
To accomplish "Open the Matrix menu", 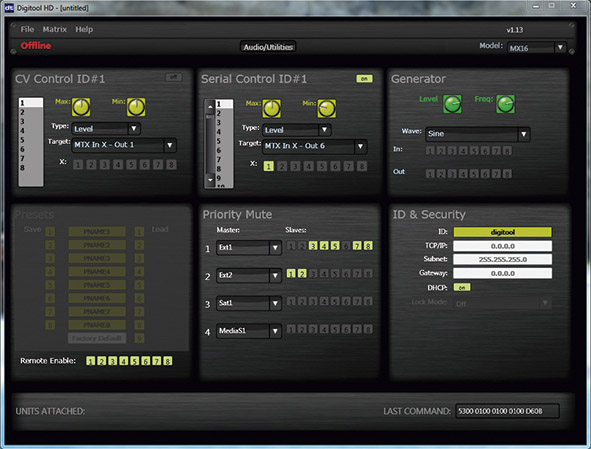I will pyautogui.click(x=55, y=29).
